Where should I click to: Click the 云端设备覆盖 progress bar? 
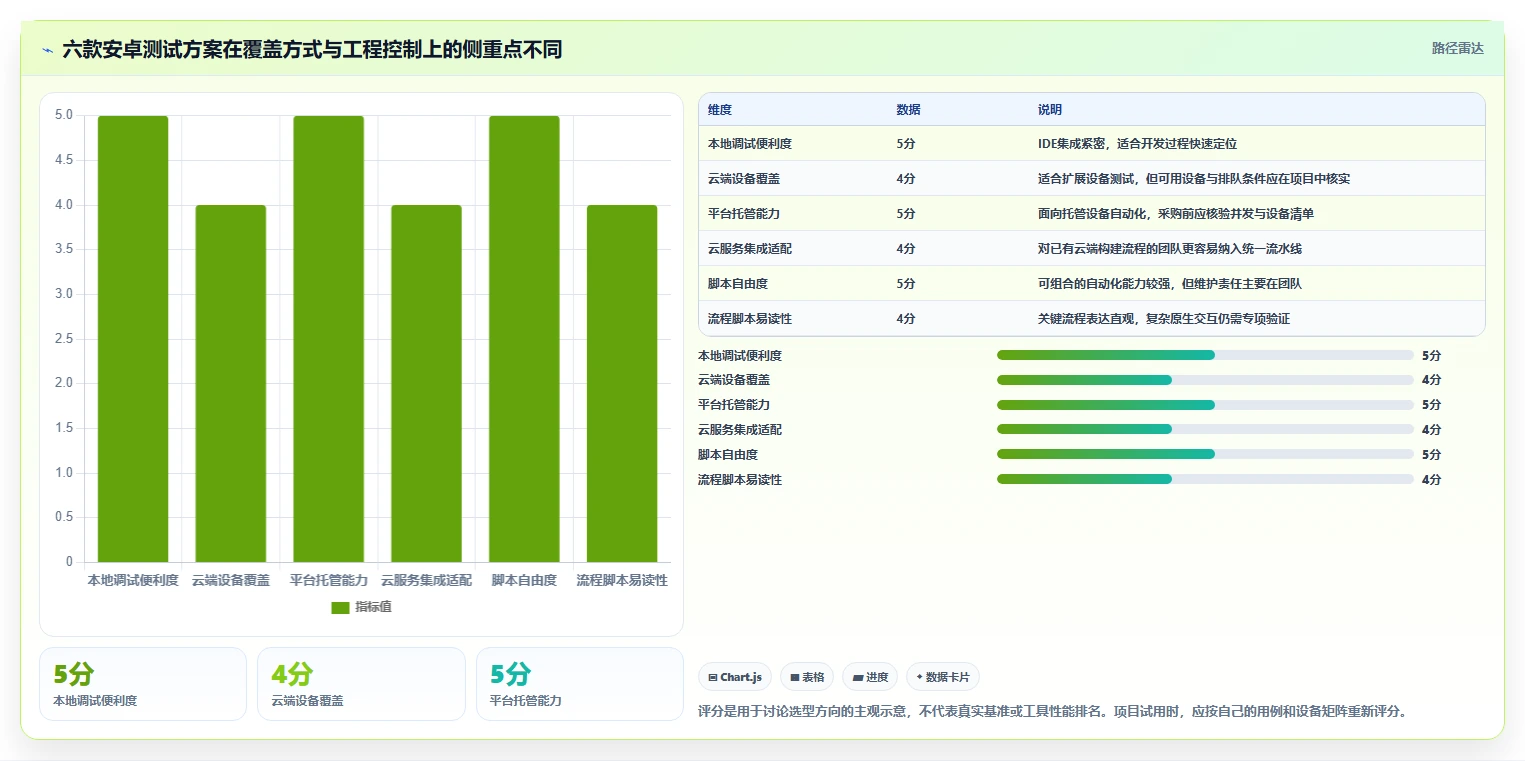point(1205,380)
